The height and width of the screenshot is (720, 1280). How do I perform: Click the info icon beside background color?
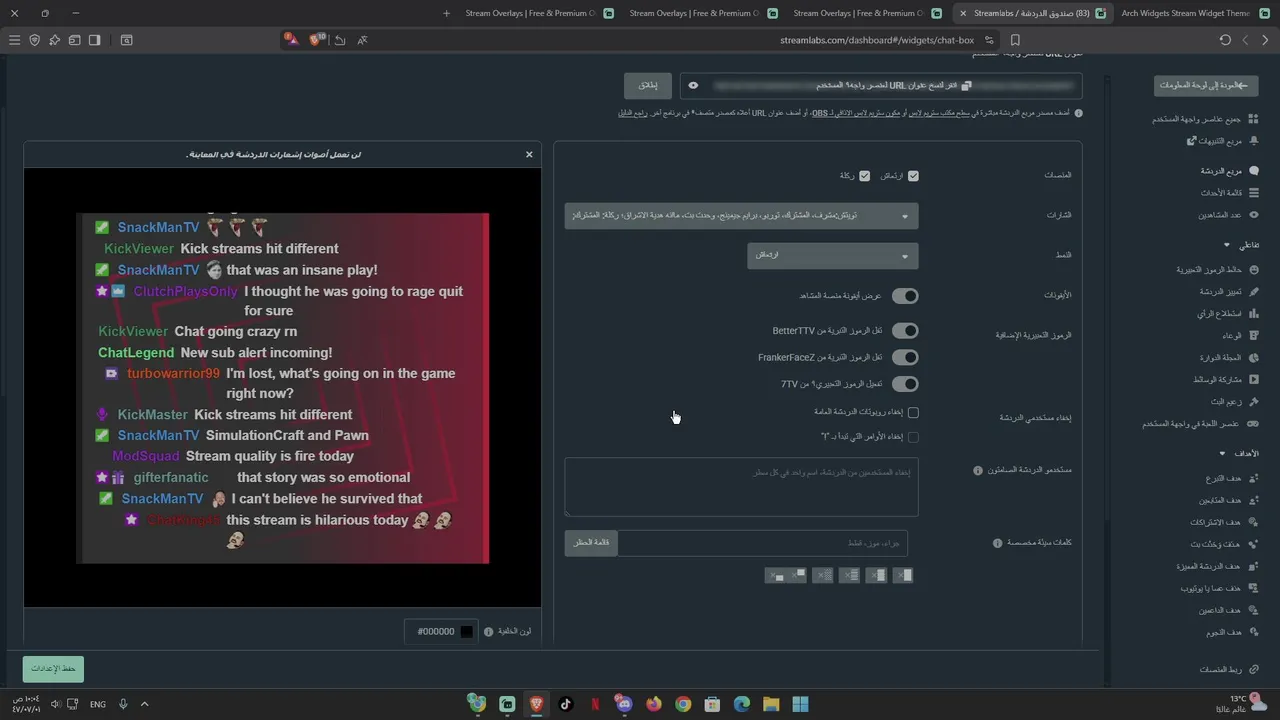(488, 632)
